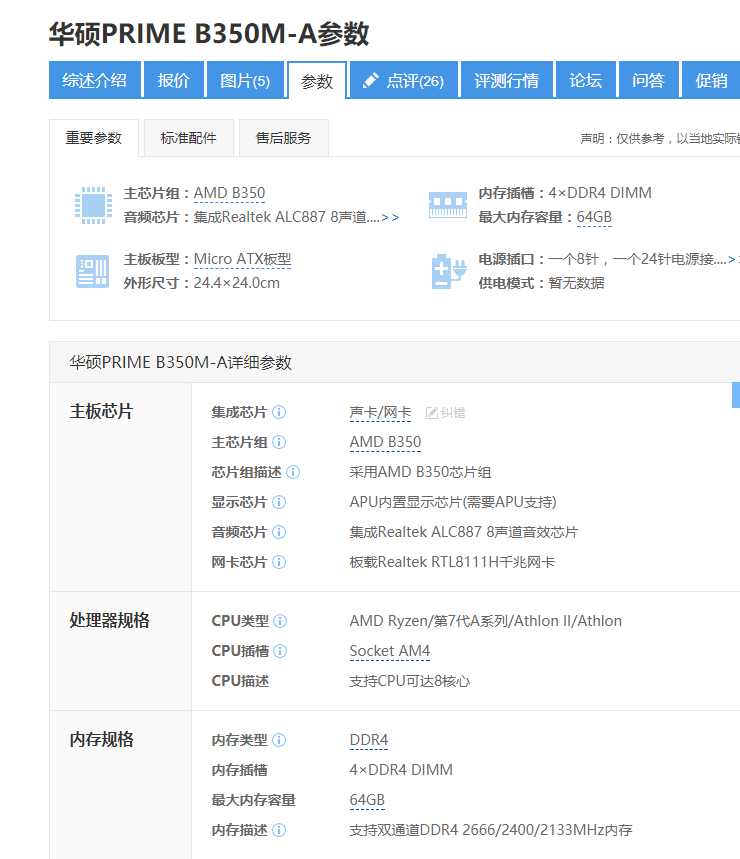Click the 内存规格 category heading

(101, 739)
